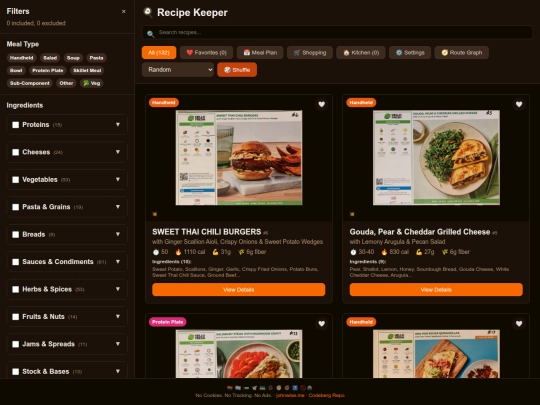View Details for Gouda, Pear & Cheddar
This screenshot has width=540, height=405.
[436, 290]
